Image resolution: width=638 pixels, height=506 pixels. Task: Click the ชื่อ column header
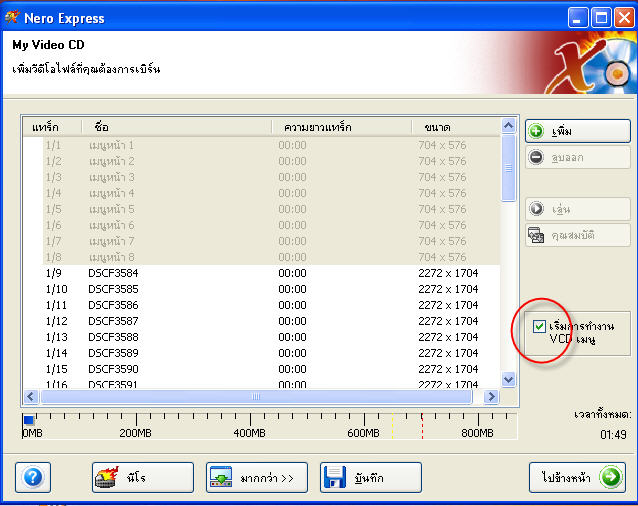click(177, 127)
